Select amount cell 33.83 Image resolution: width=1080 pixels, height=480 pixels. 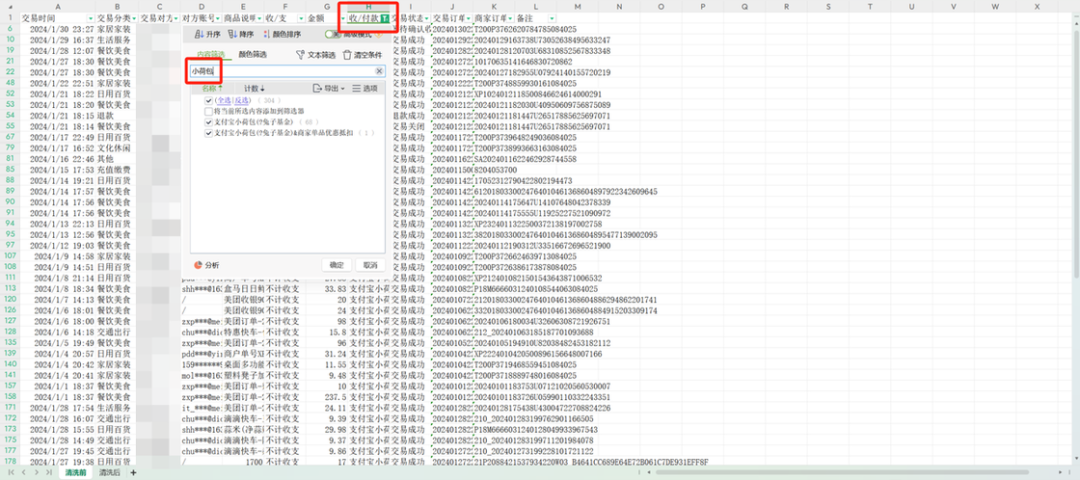pyautogui.click(x=326, y=289)
